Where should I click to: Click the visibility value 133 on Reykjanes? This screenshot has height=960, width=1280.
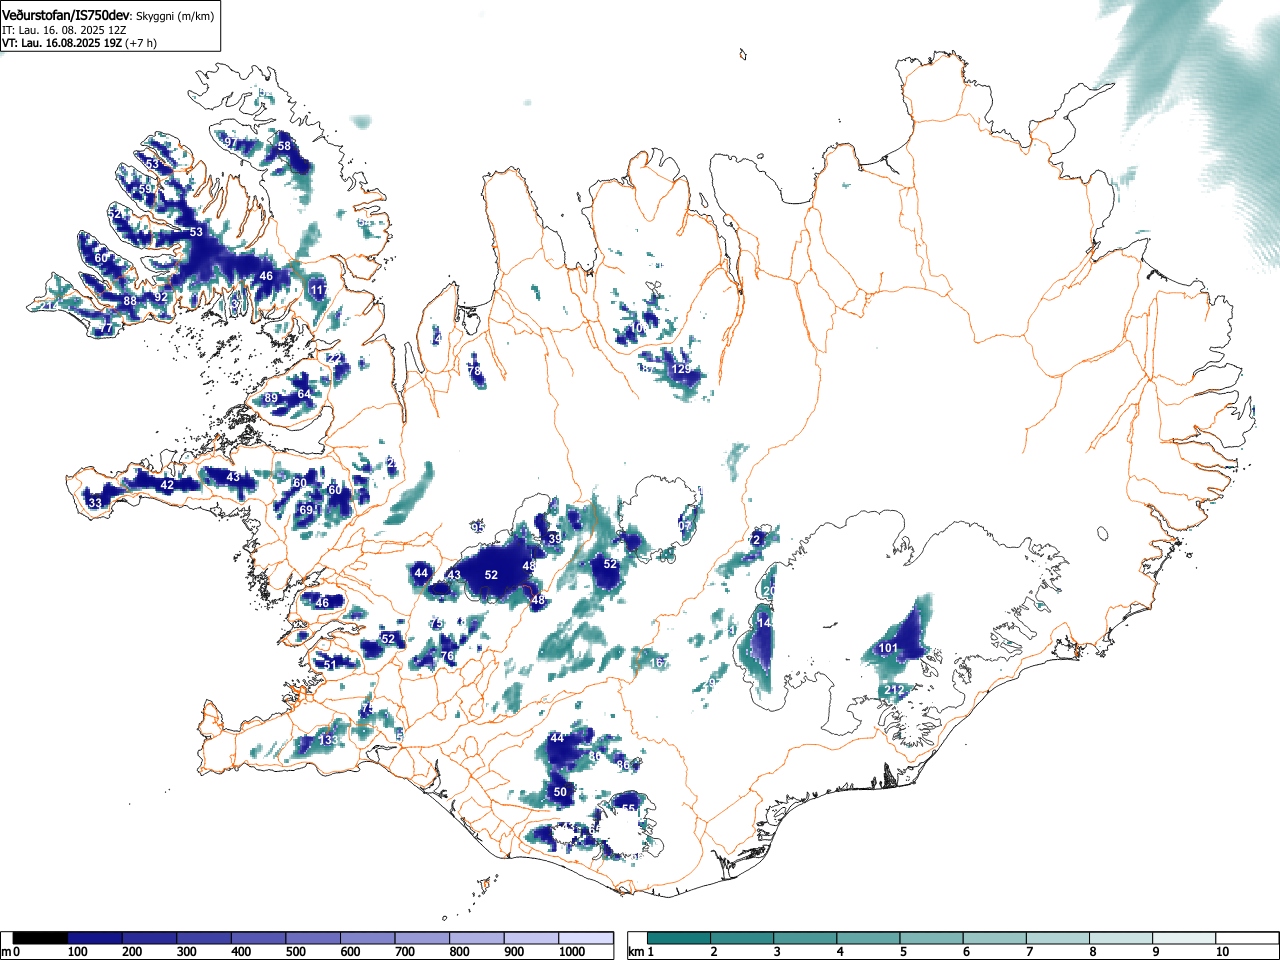click(x=328, y=740)
